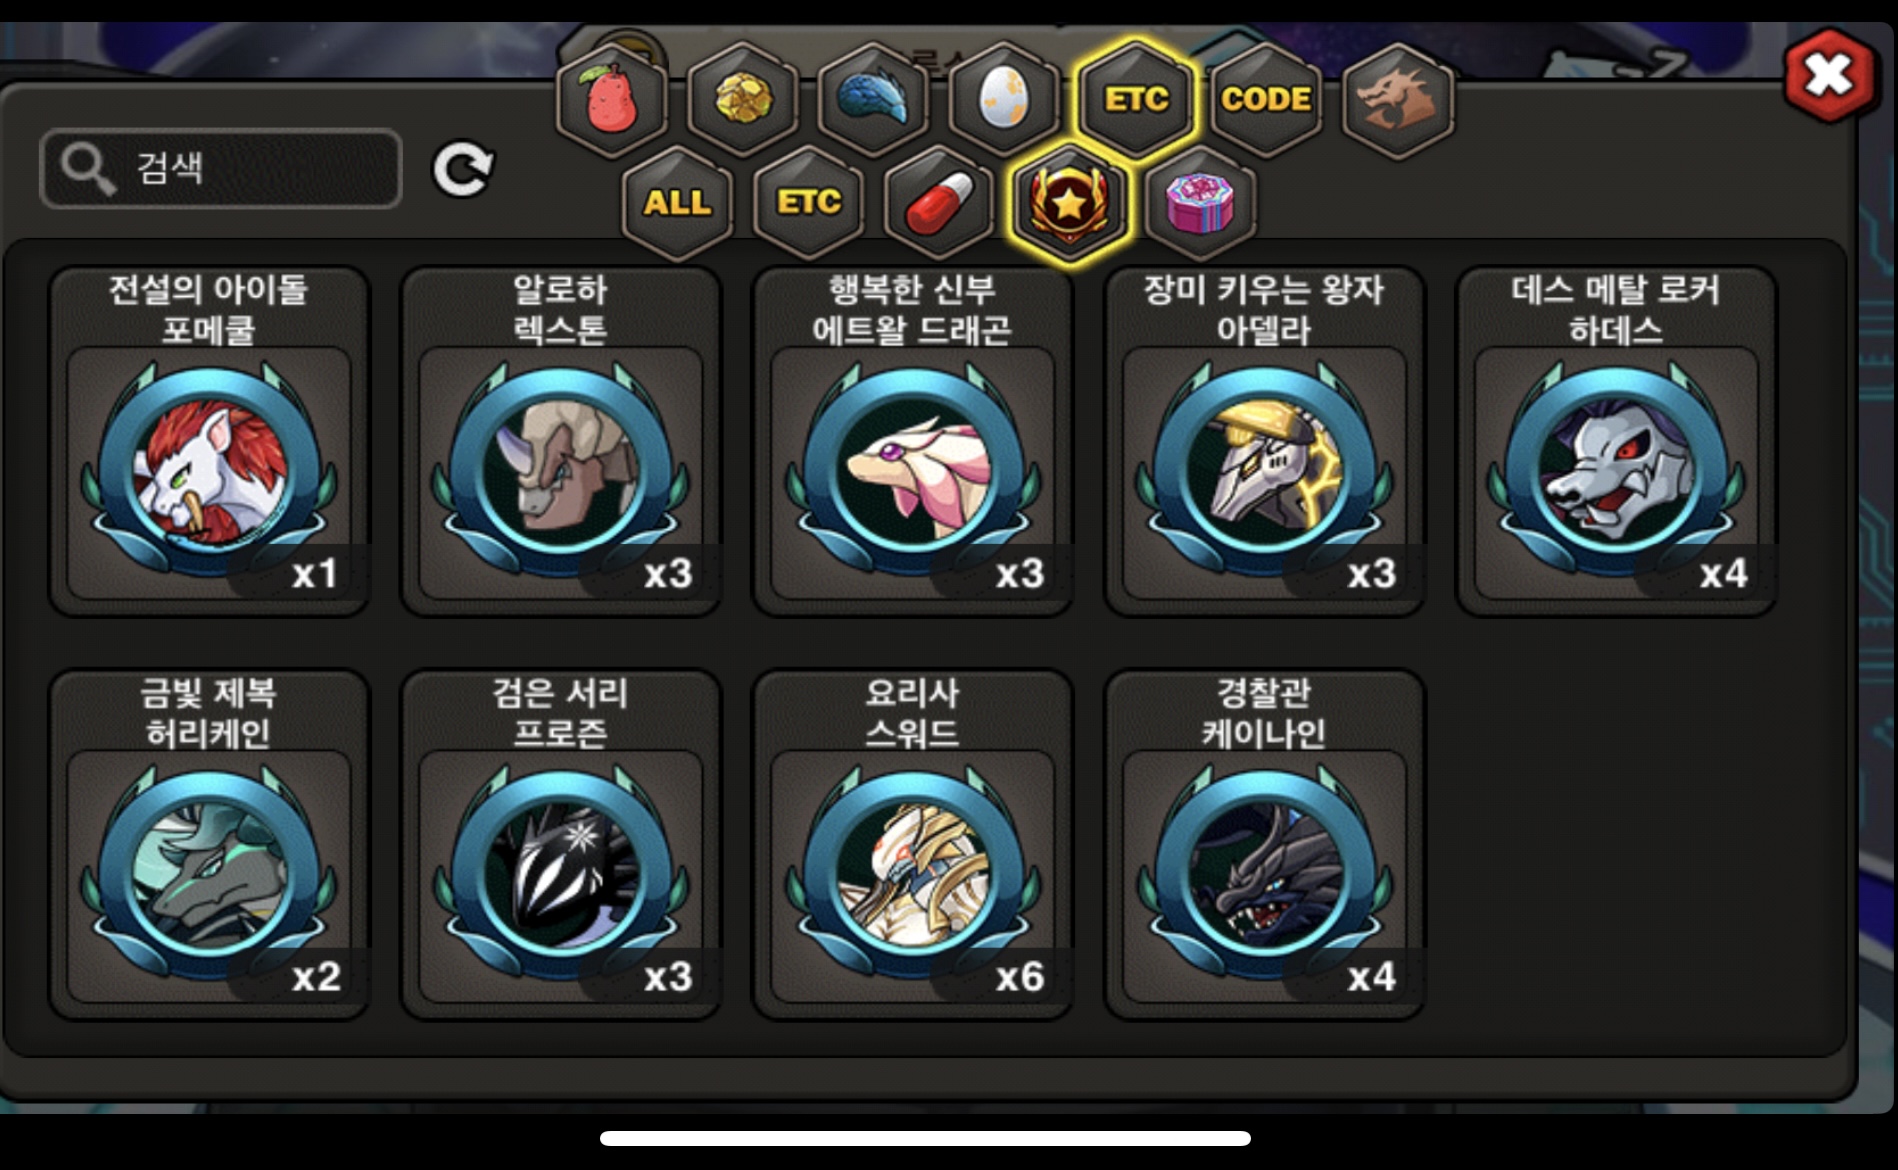Select the spotted egg category icon
This screenshot has height=1170, width=1898.
pyautogui.click(x=1003, y=100)
